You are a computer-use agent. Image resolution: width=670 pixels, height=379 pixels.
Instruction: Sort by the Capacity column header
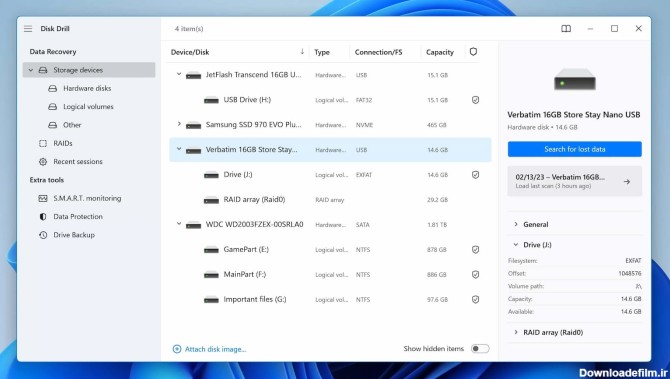[x=440, y=52]
